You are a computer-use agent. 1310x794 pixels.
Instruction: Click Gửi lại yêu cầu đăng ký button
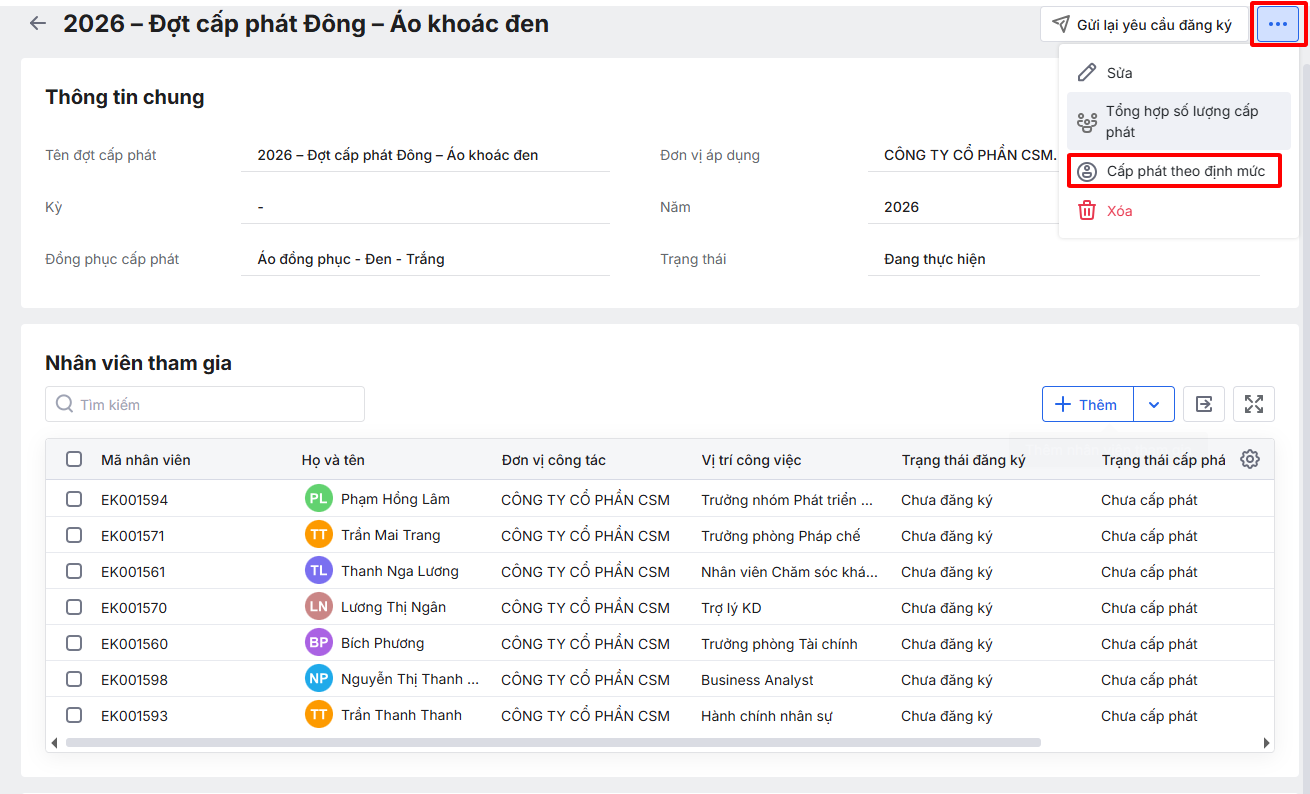pos(1143,25)
